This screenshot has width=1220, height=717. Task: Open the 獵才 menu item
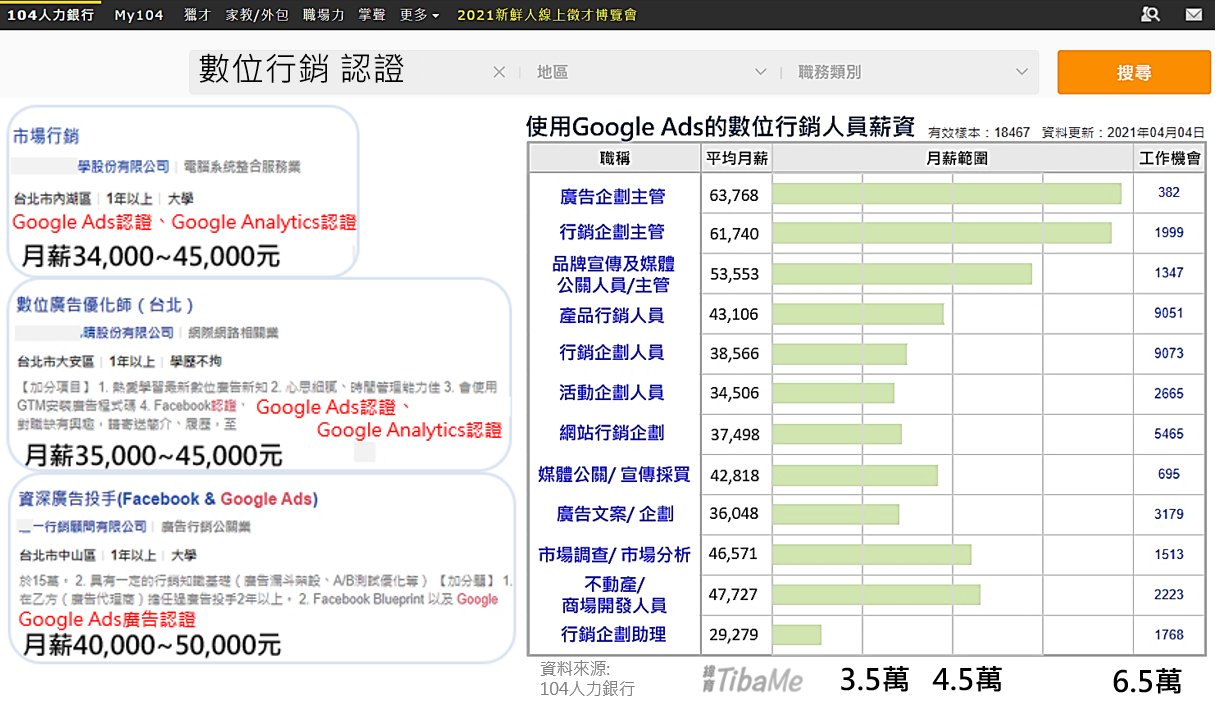point(197,15)
